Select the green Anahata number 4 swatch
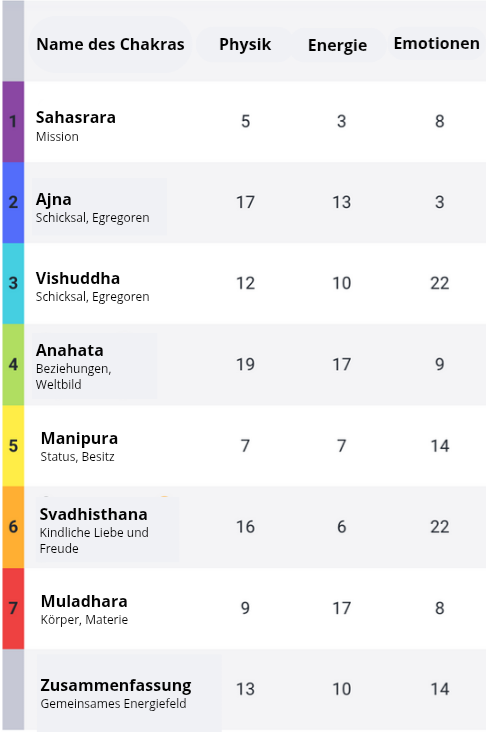486x732 pixels. tap(13, 365)
